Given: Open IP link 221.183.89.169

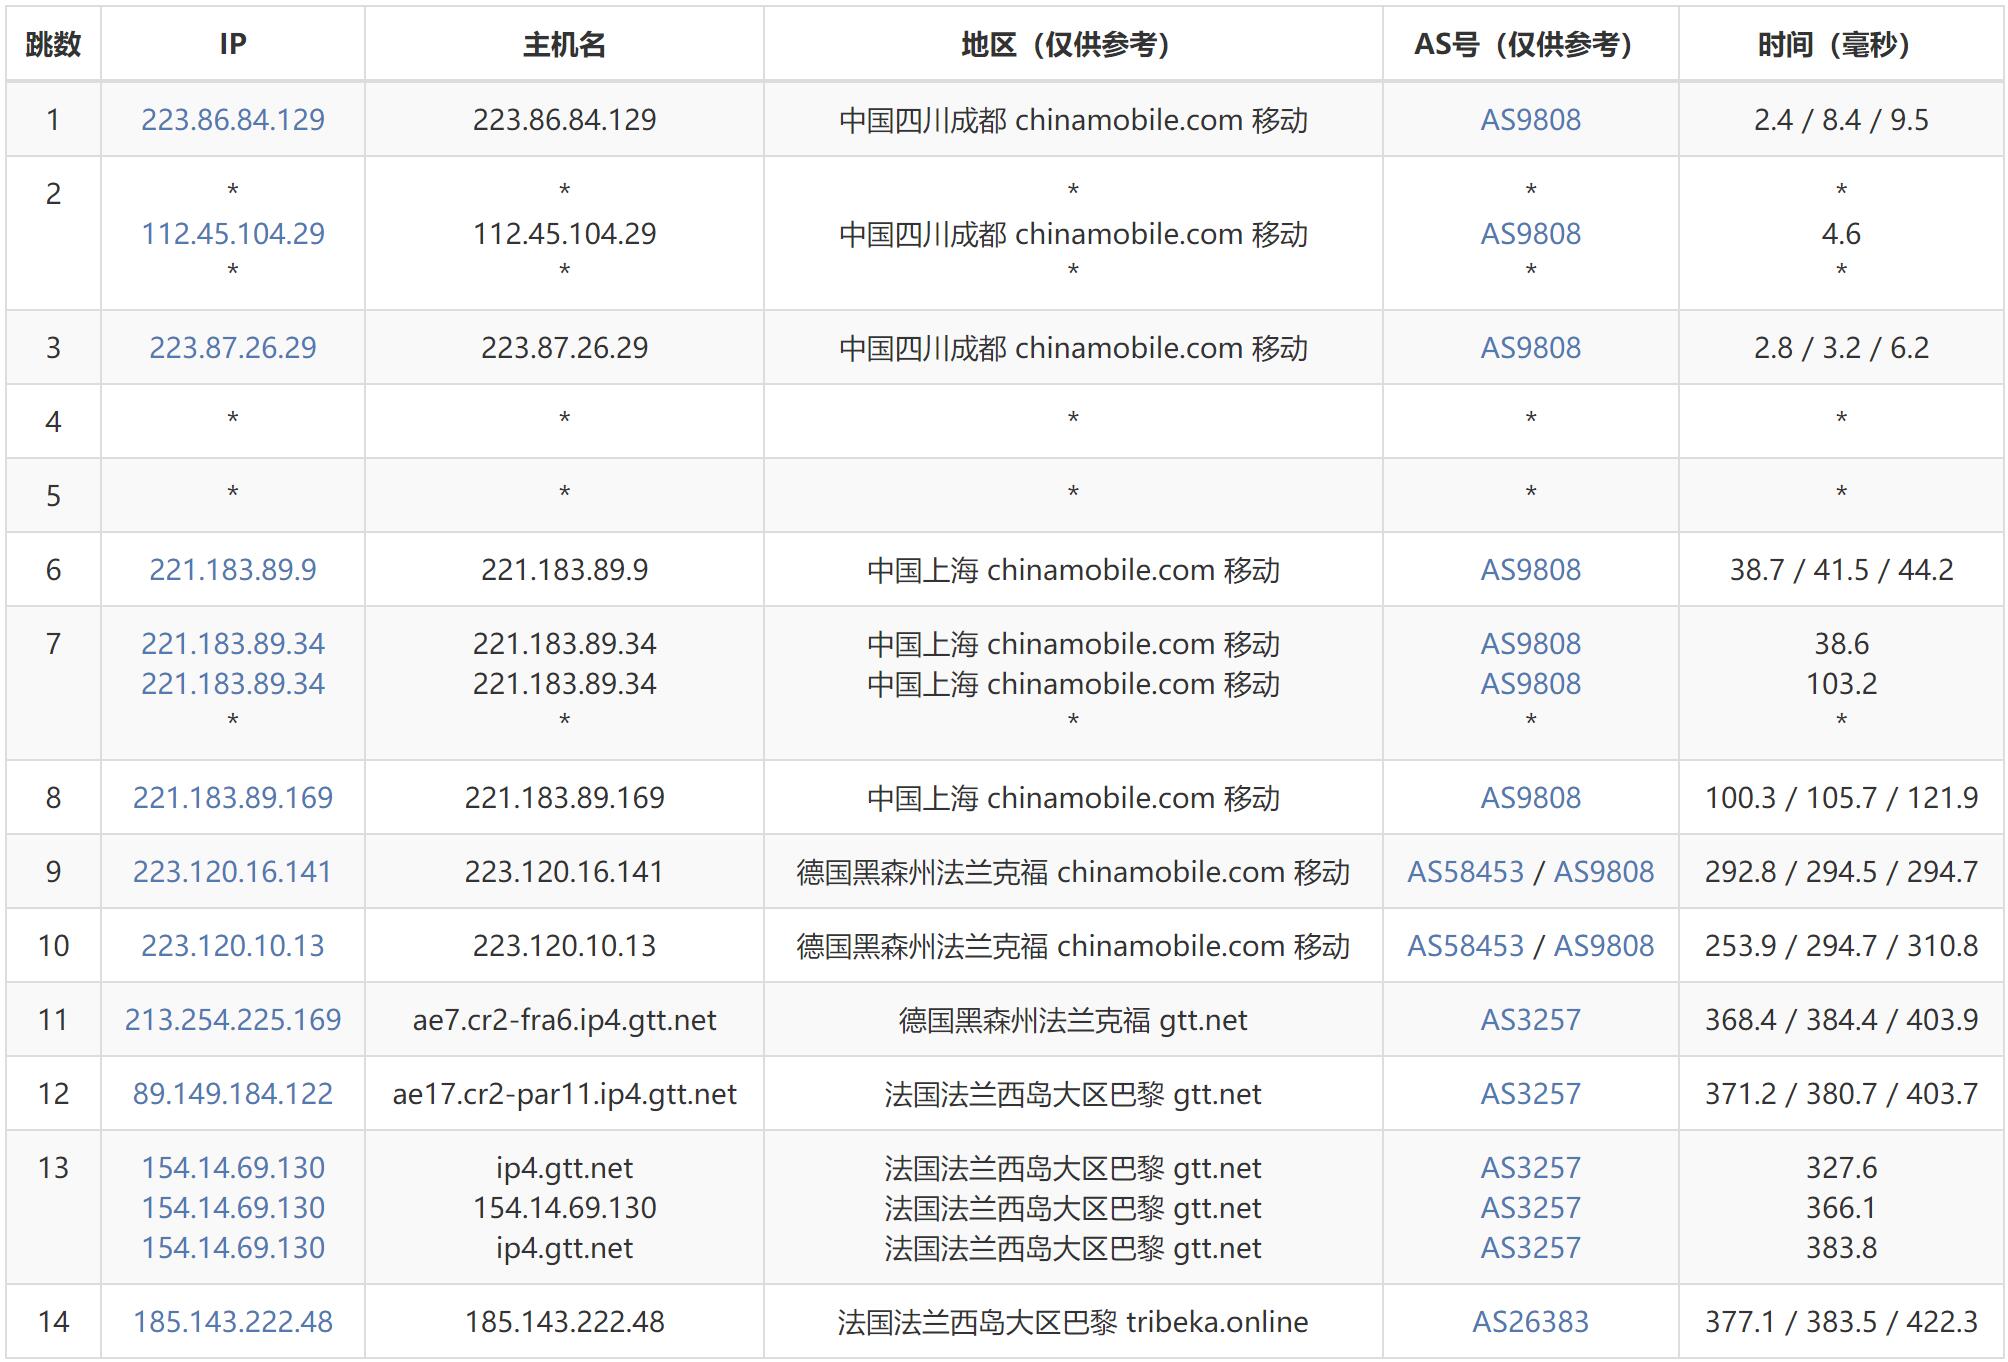Looking at the screenshot, I should (x=233, y=798).
